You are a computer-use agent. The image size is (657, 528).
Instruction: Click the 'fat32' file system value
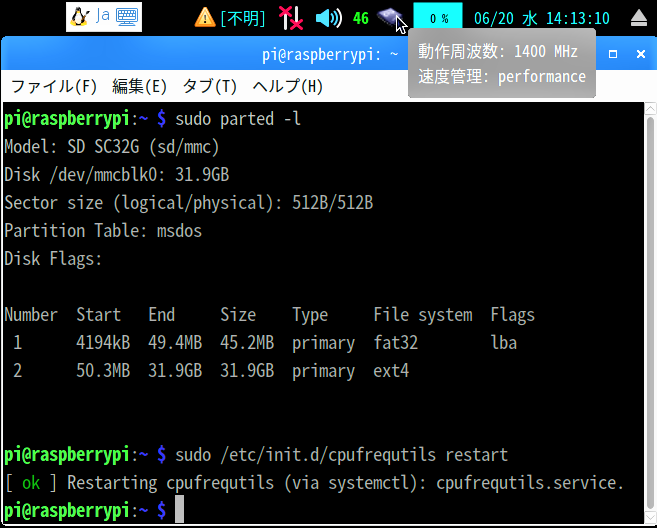[396, 343]
